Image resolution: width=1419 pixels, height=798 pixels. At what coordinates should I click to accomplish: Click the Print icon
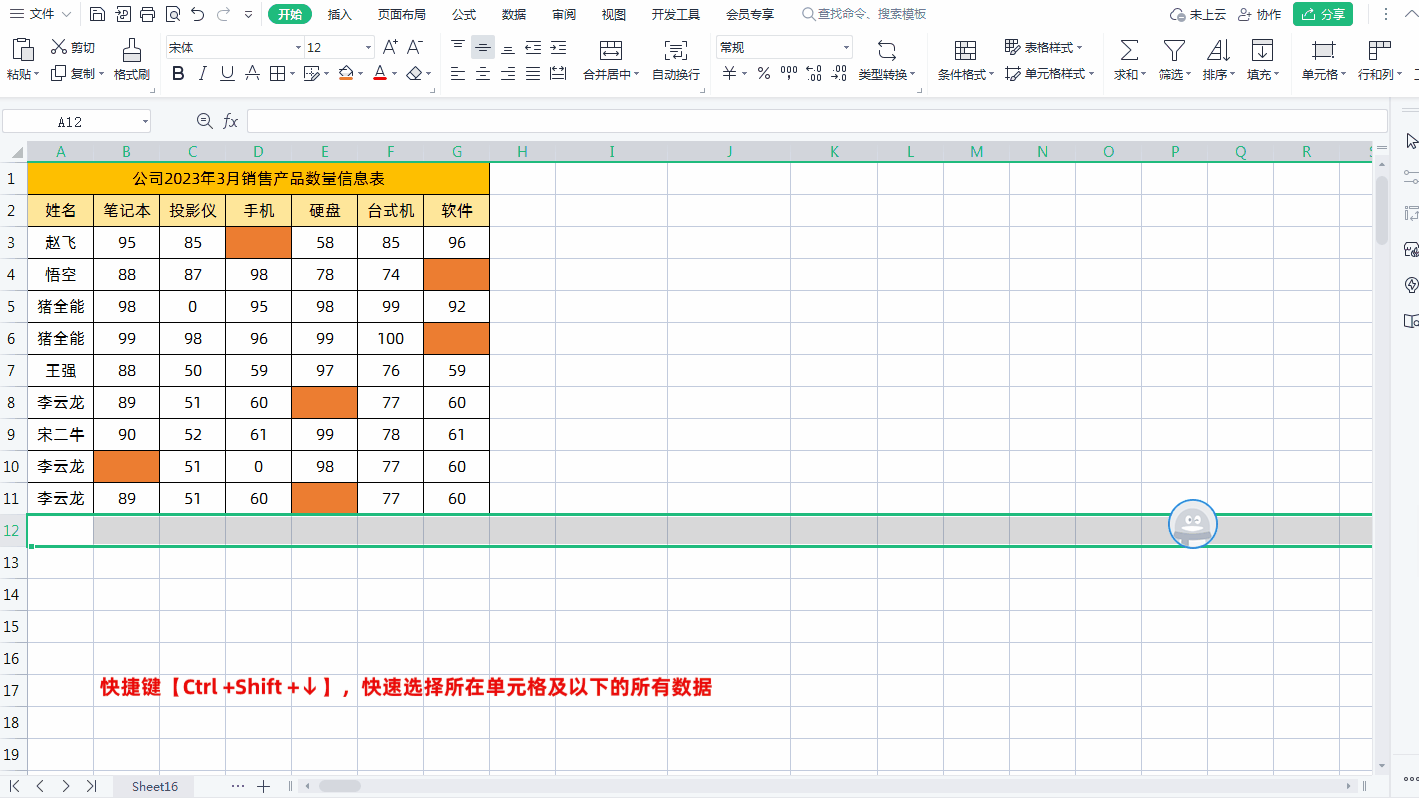tap(147, 14)
